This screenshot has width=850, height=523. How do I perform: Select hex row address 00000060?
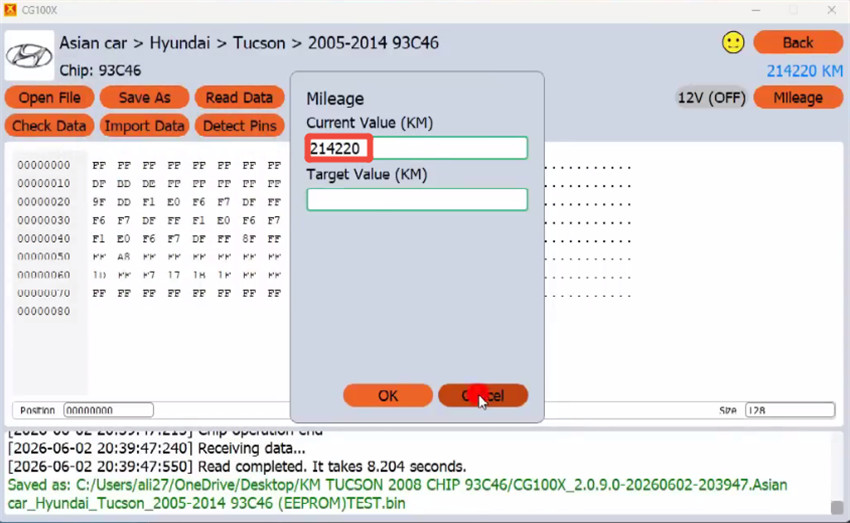(x=44, y=275)
